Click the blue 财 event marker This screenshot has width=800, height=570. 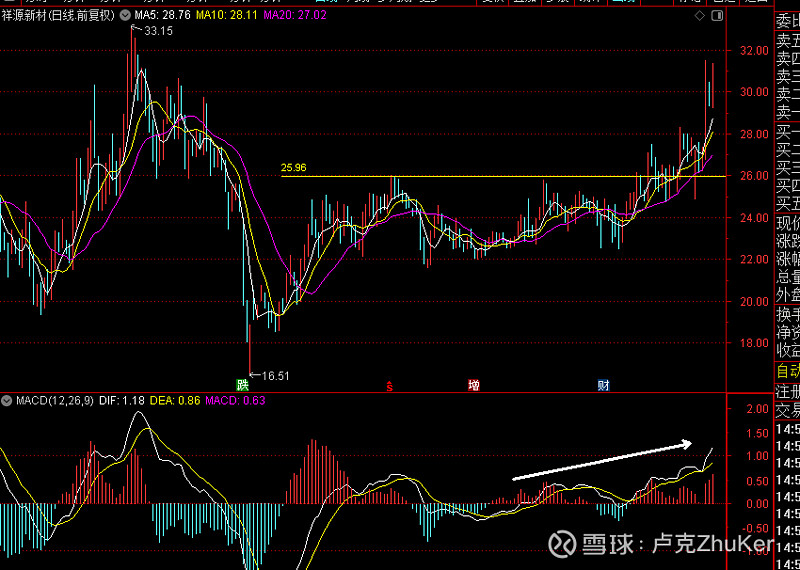pos(604,385)
